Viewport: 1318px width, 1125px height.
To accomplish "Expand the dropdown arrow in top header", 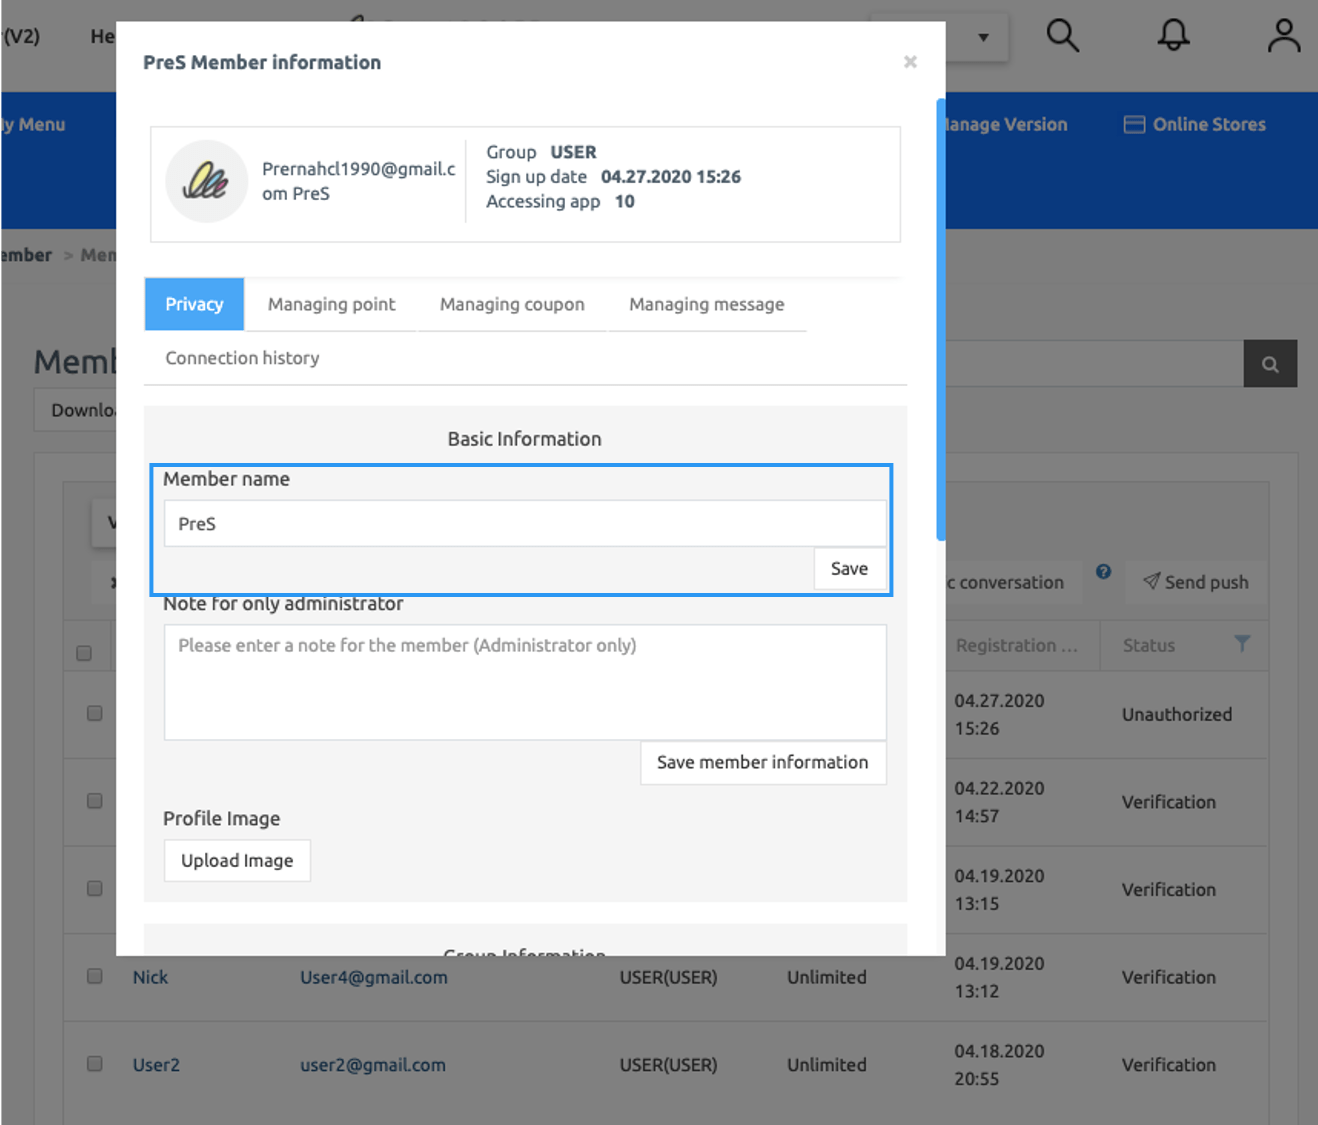I will coord(983,38).
